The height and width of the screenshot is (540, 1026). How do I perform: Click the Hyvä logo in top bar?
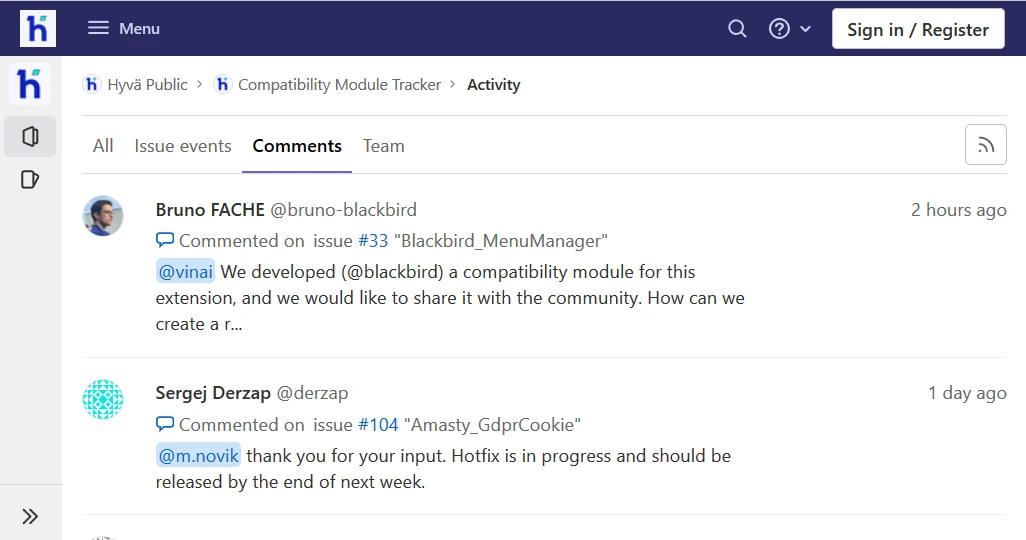[x=38, y=29]
